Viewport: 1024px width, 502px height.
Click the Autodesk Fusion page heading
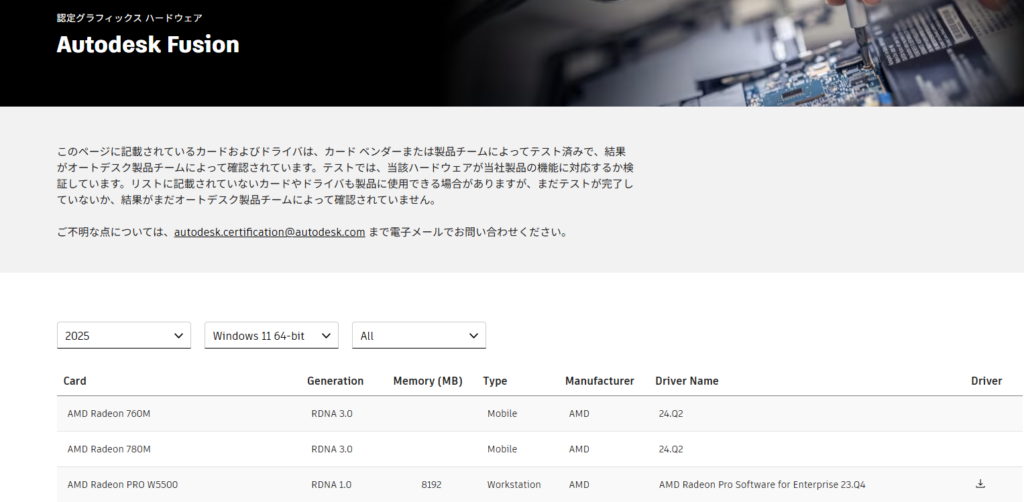click(148, 44)
